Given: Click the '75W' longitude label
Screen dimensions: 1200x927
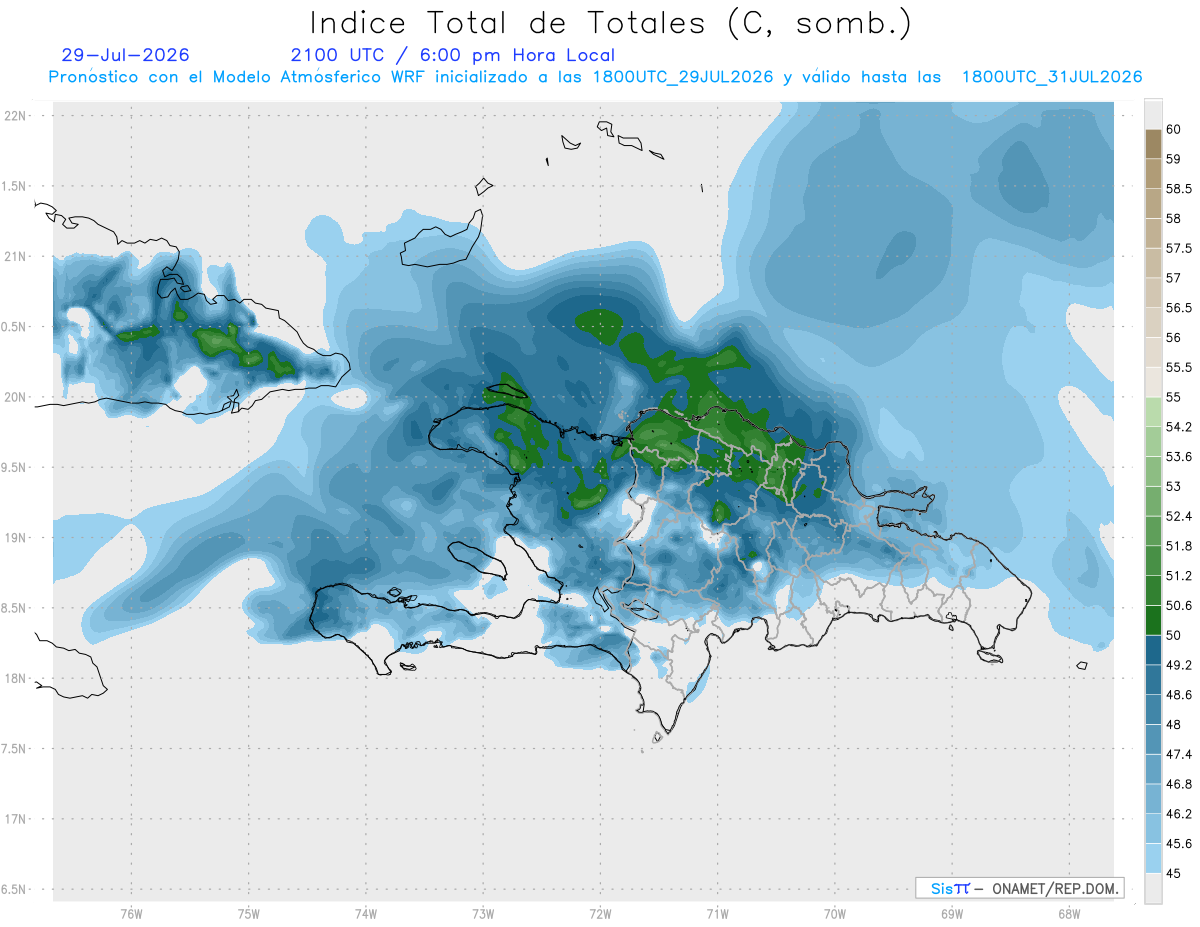Looking at the screenshot, I should click(x=248, y=914).
